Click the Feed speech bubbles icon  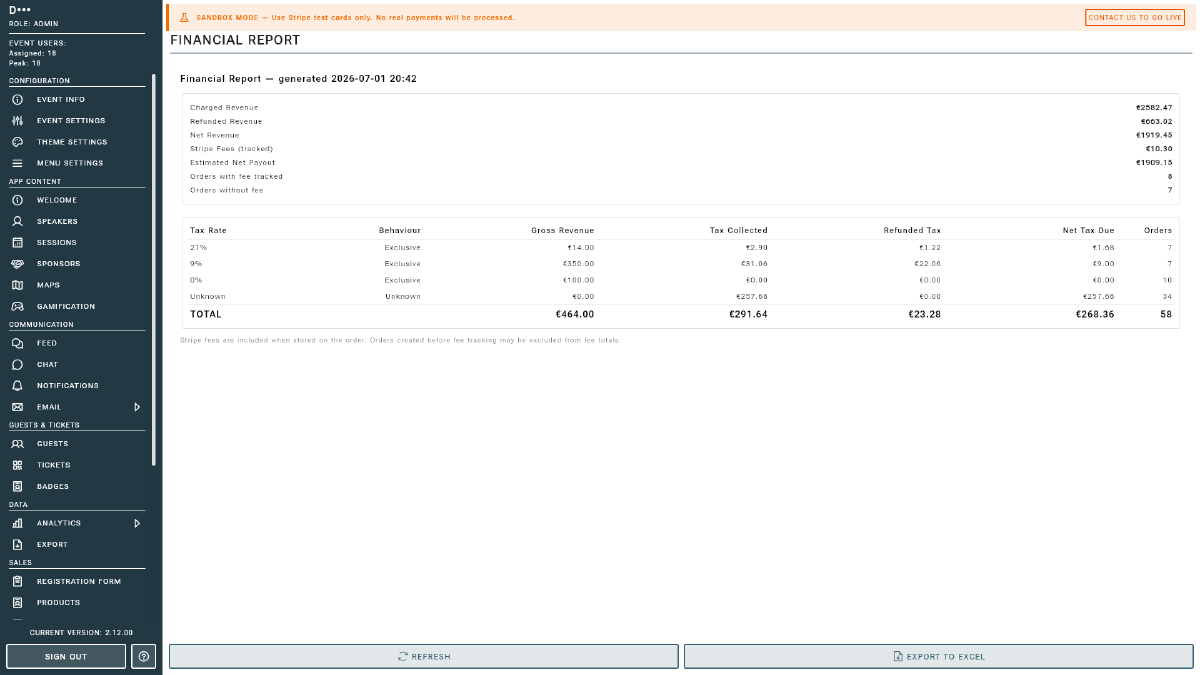point(17,343)
